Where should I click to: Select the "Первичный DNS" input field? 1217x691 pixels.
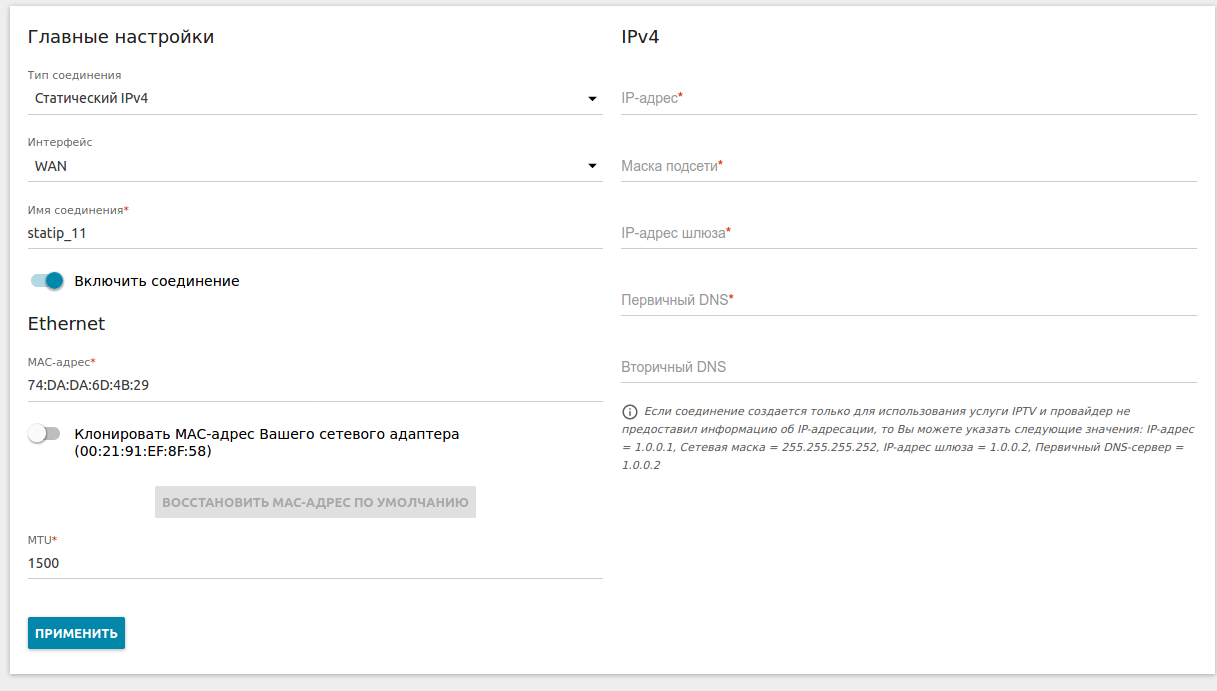point(908,300)
